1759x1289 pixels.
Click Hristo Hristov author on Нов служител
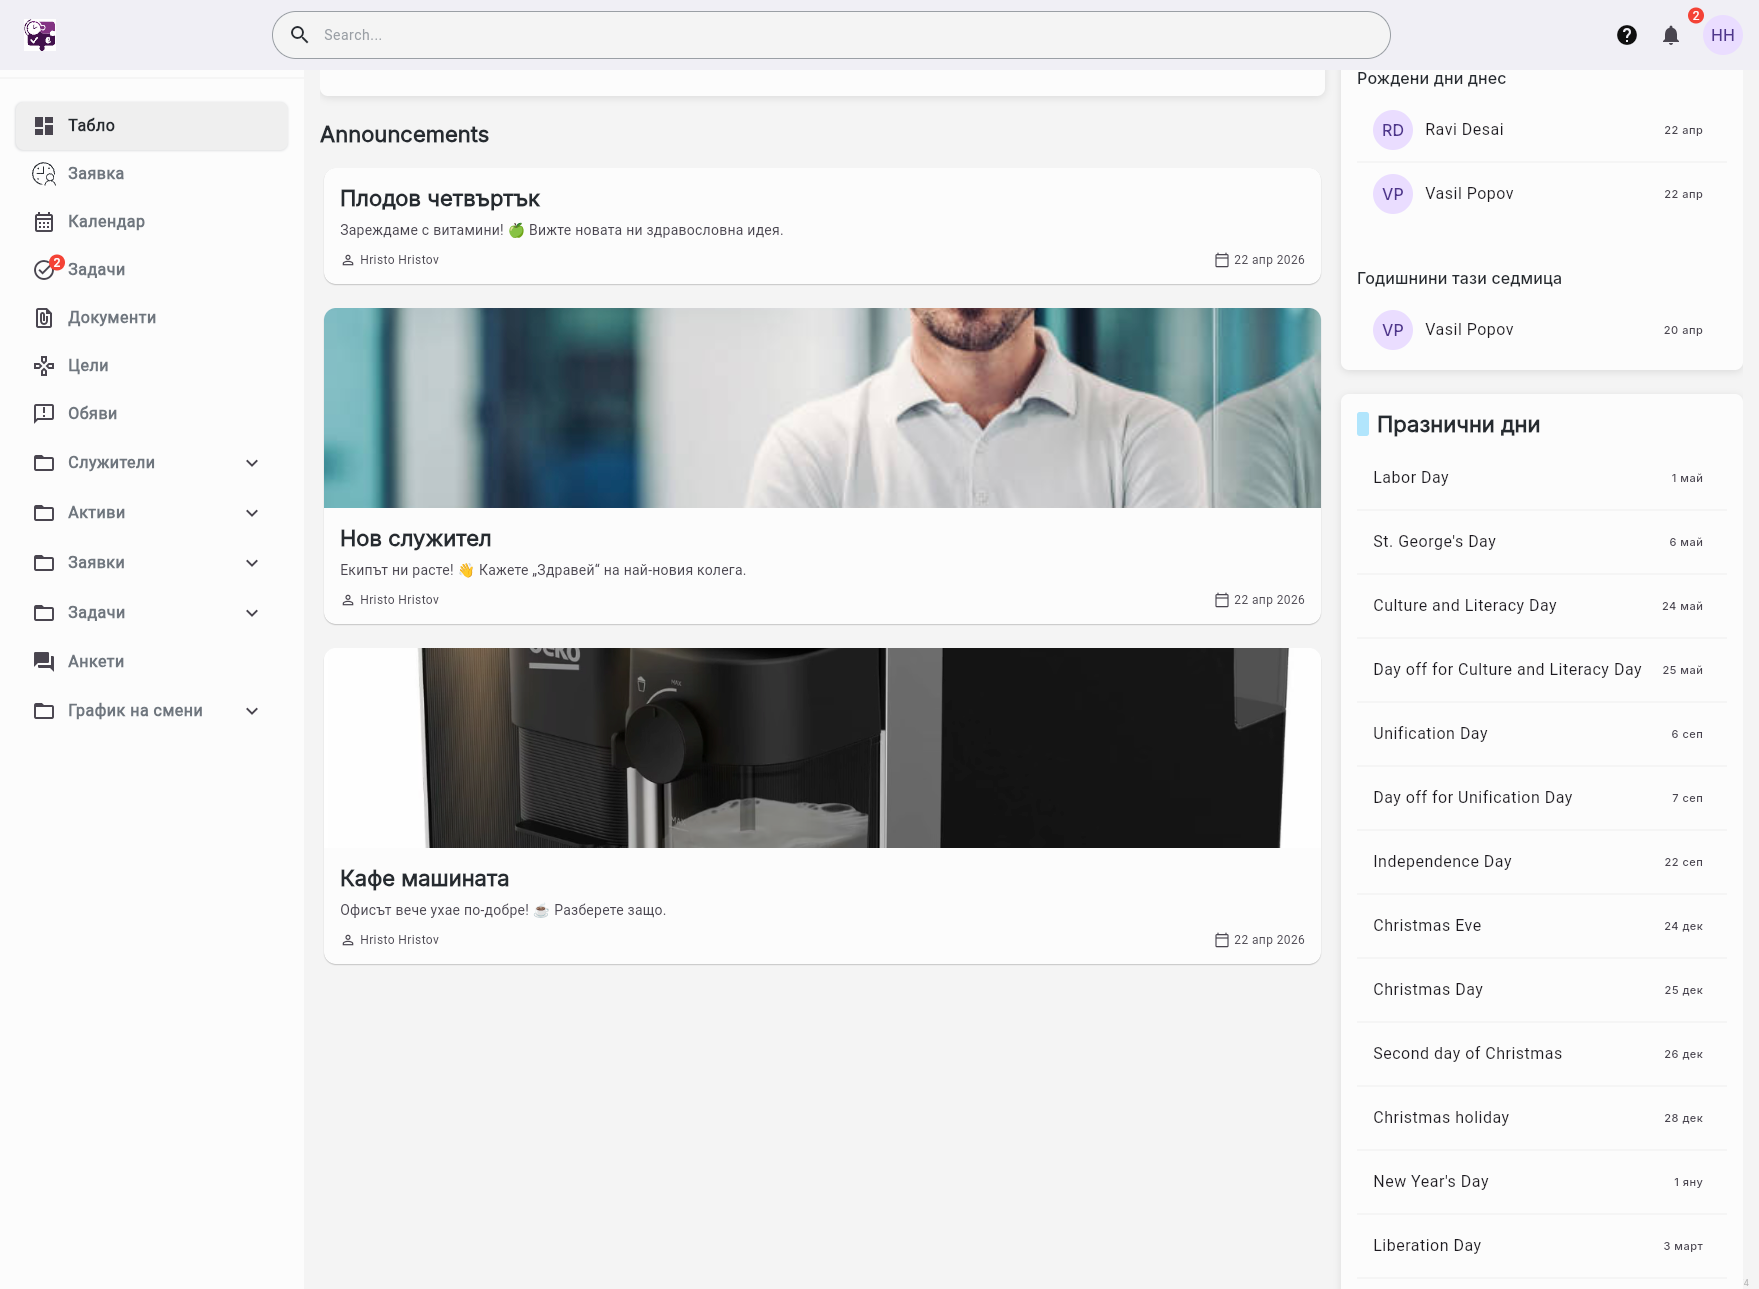tap(399, 600)
